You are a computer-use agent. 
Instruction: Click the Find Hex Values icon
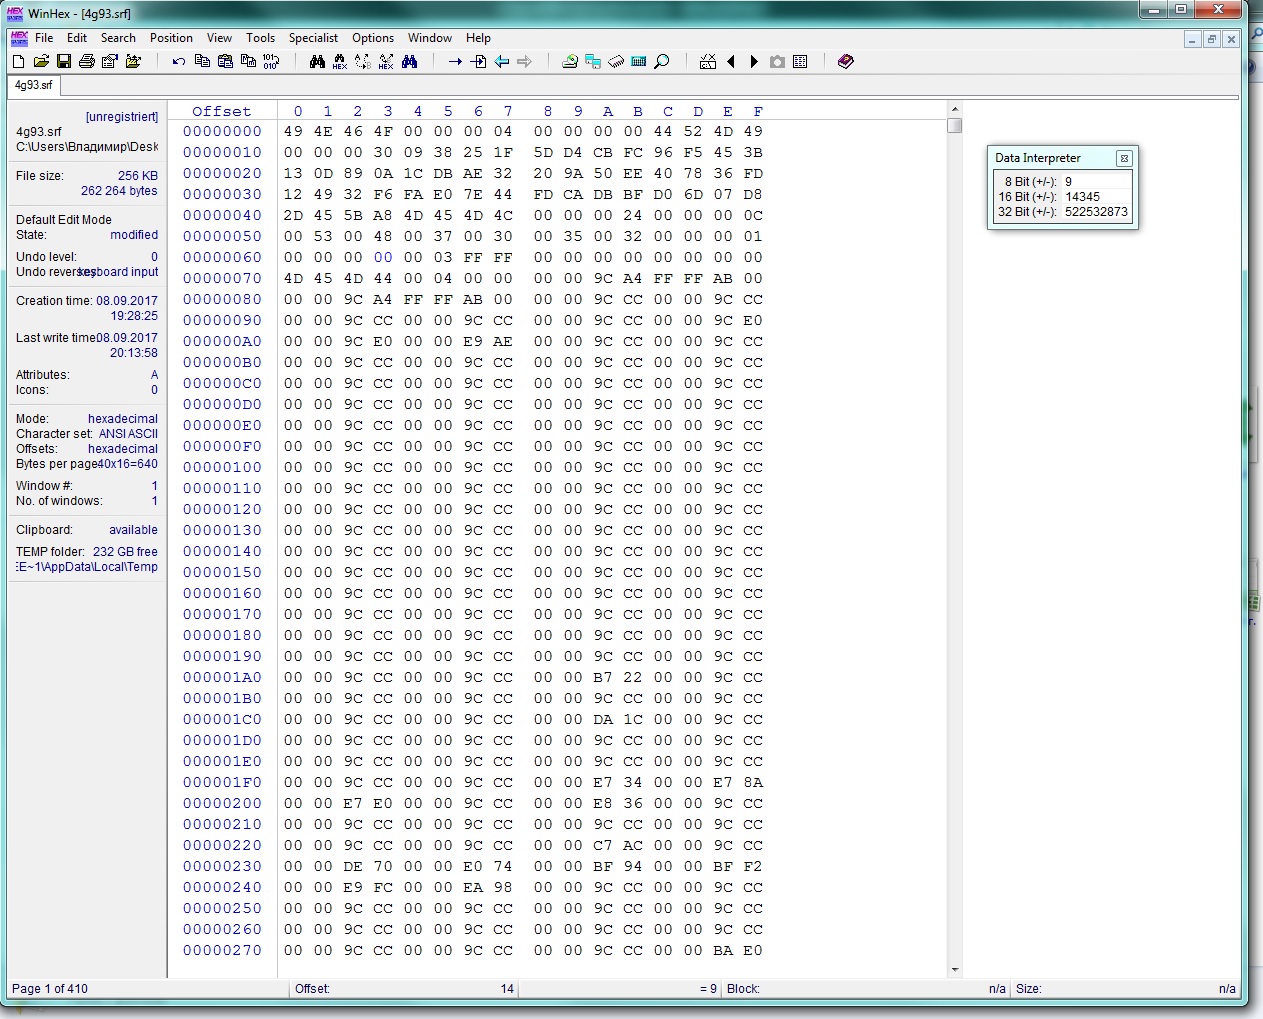click(340, 62)
